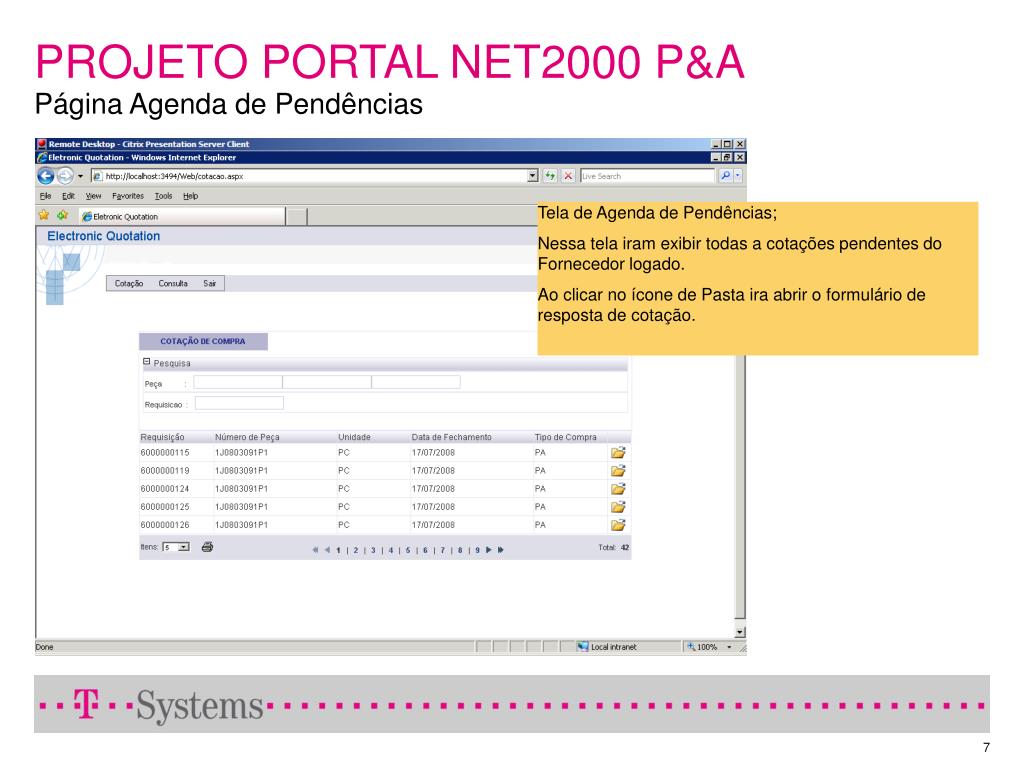Click the Favorites Center star icon

click(x=44, y=215)
